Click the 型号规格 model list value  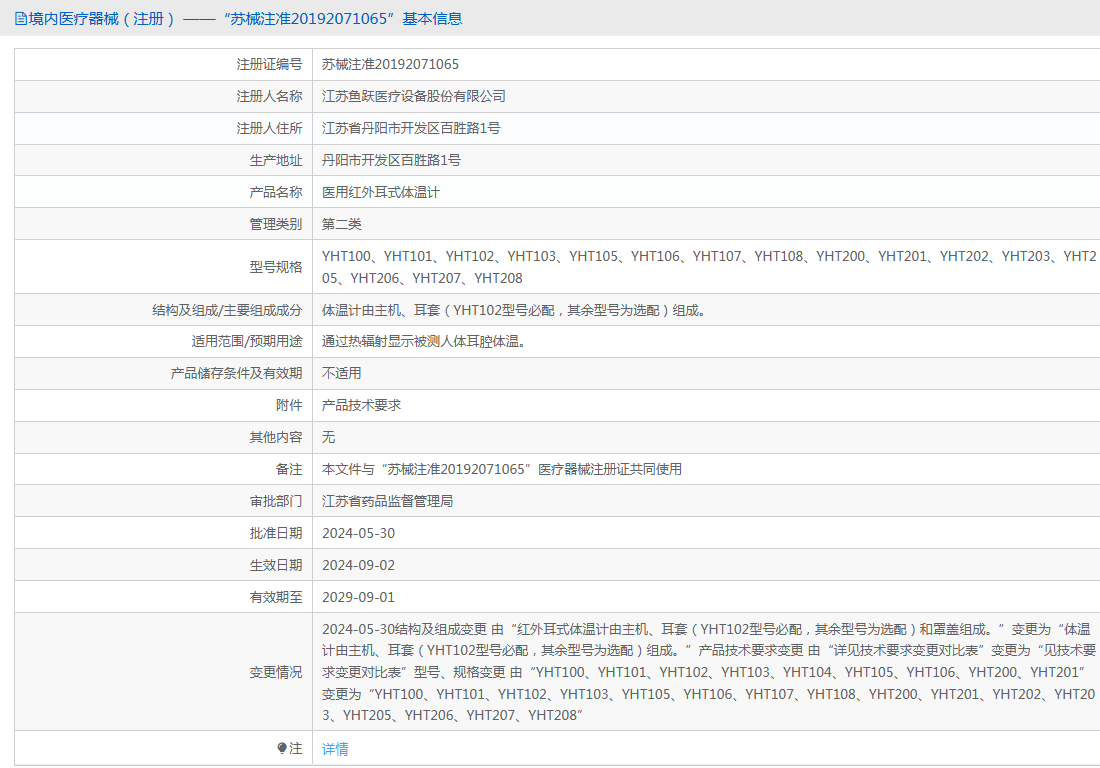tap(709, 267)
